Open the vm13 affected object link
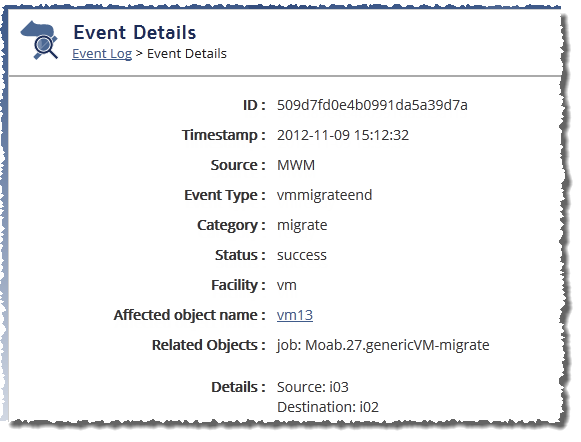581x442 pixels. click(x=295, y=315)
